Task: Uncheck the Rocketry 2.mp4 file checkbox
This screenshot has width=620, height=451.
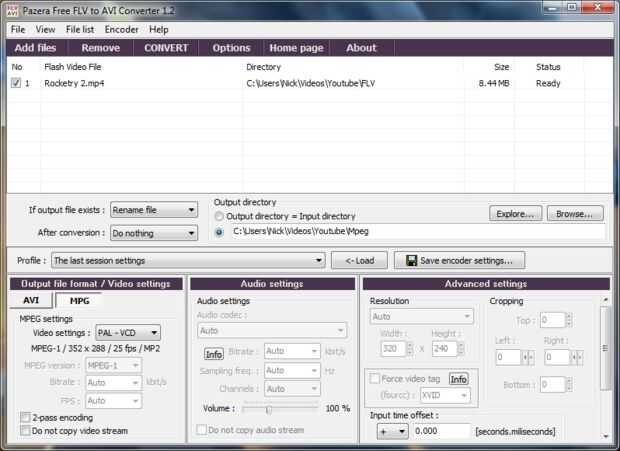Action: [16, 83]
